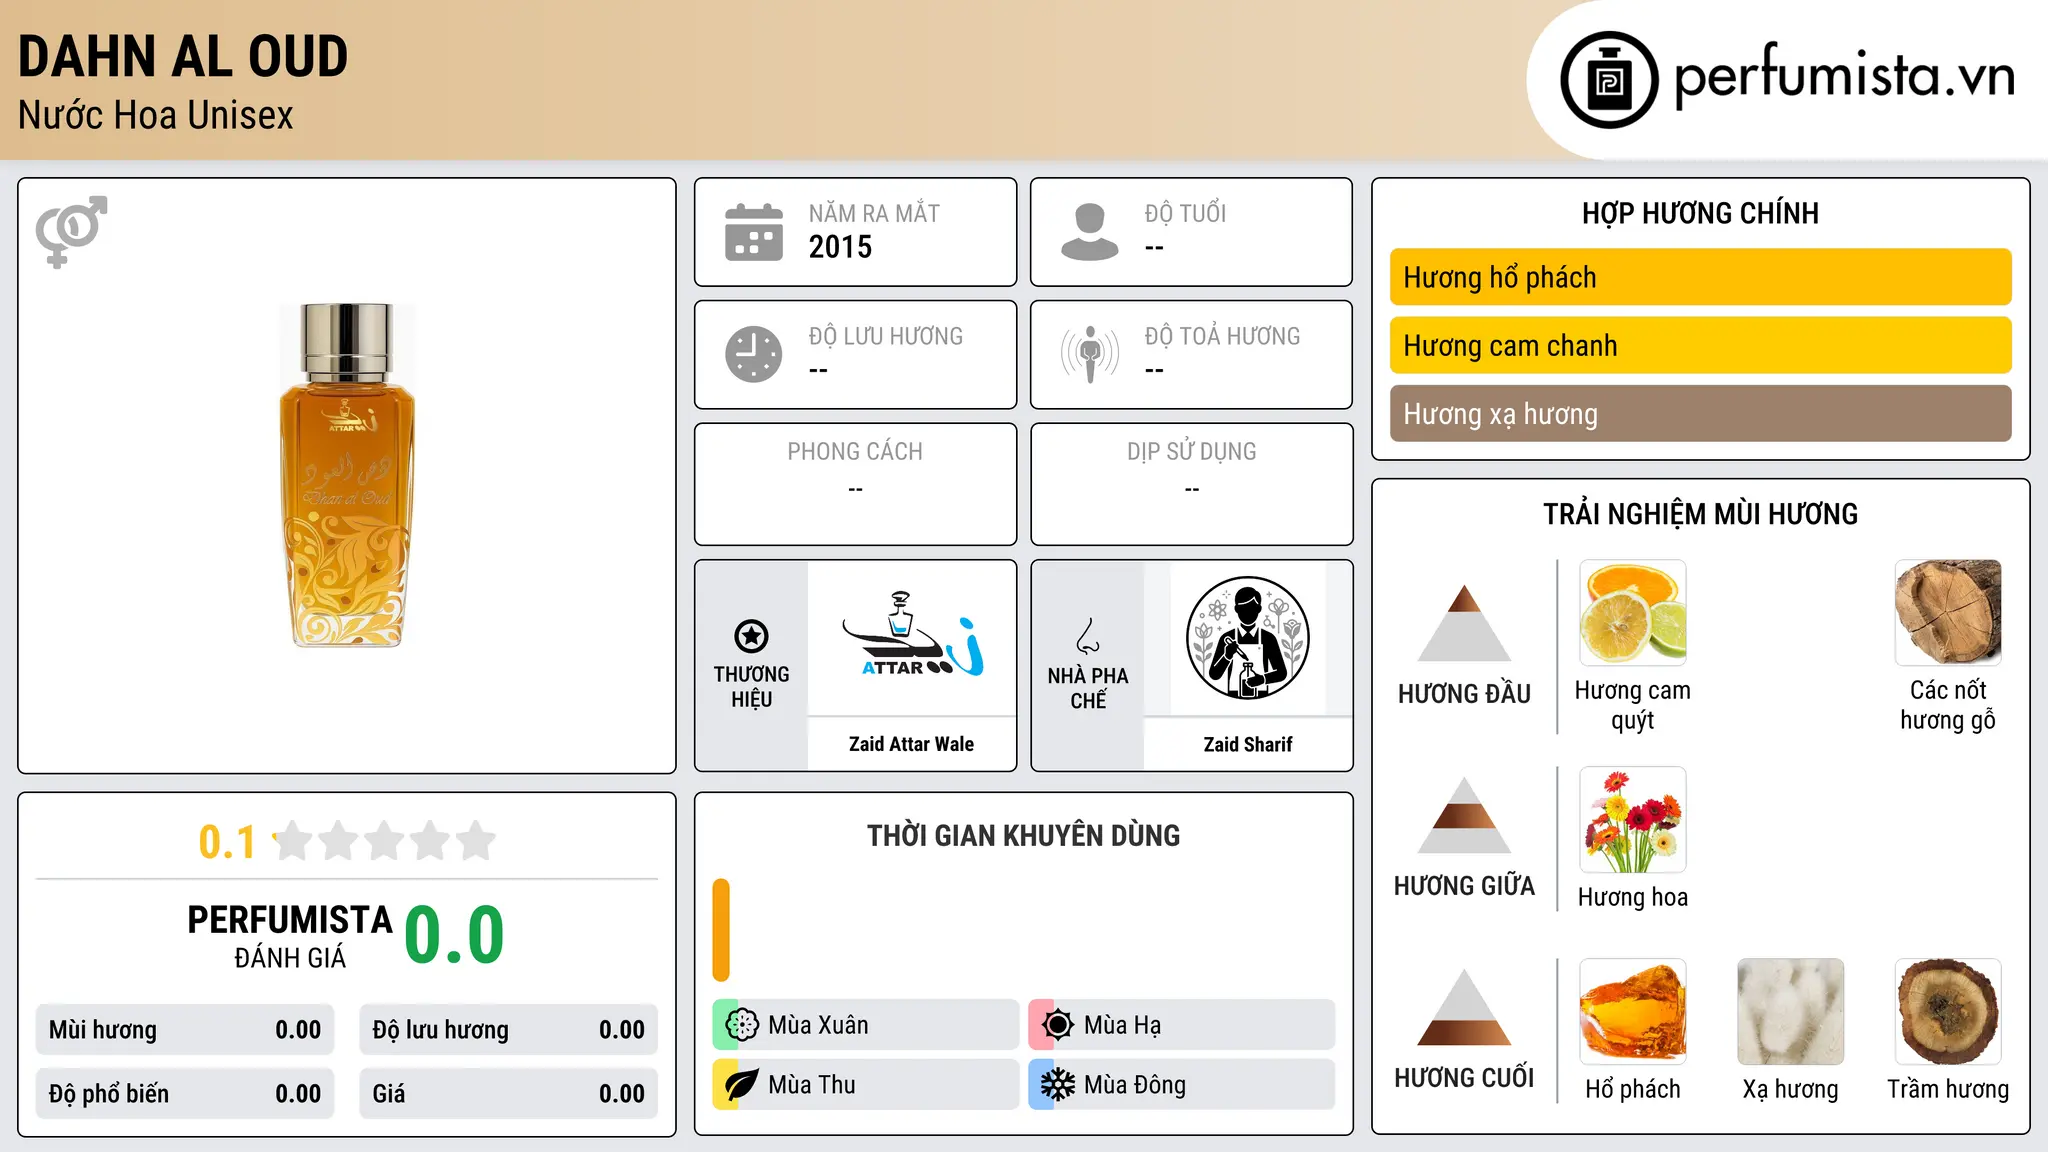Click the Xạ hương note label

coord(1791,1089)
